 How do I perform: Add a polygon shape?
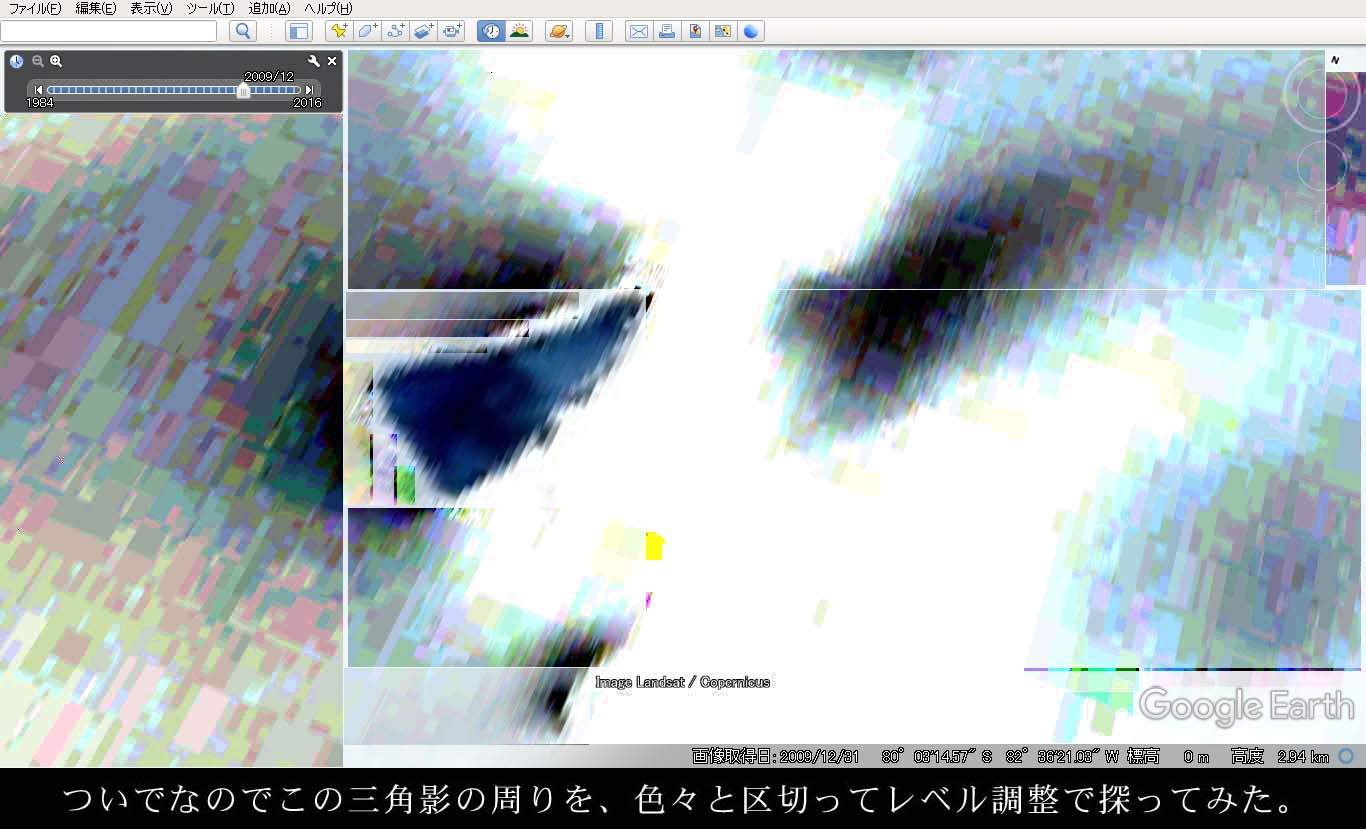click(x=368, y=31)
